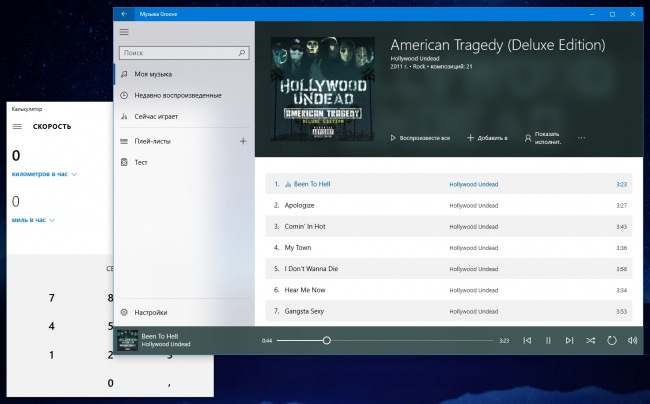Viewport: 650px width, 404px height.
Task: Click digit 1 on Calculator keypad
Action: pos(51,355)
